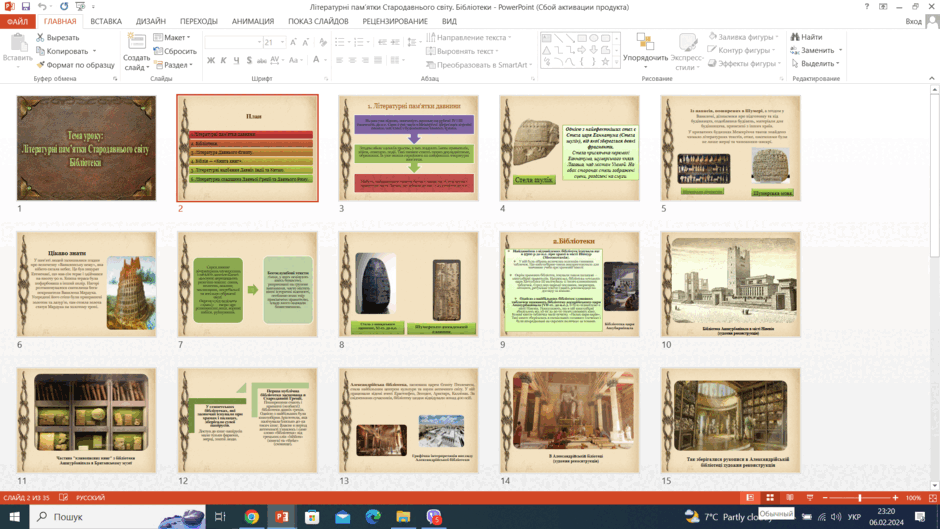Zoom out with minus button
This screenshot has height=529, width=940.
coord(825,498)
